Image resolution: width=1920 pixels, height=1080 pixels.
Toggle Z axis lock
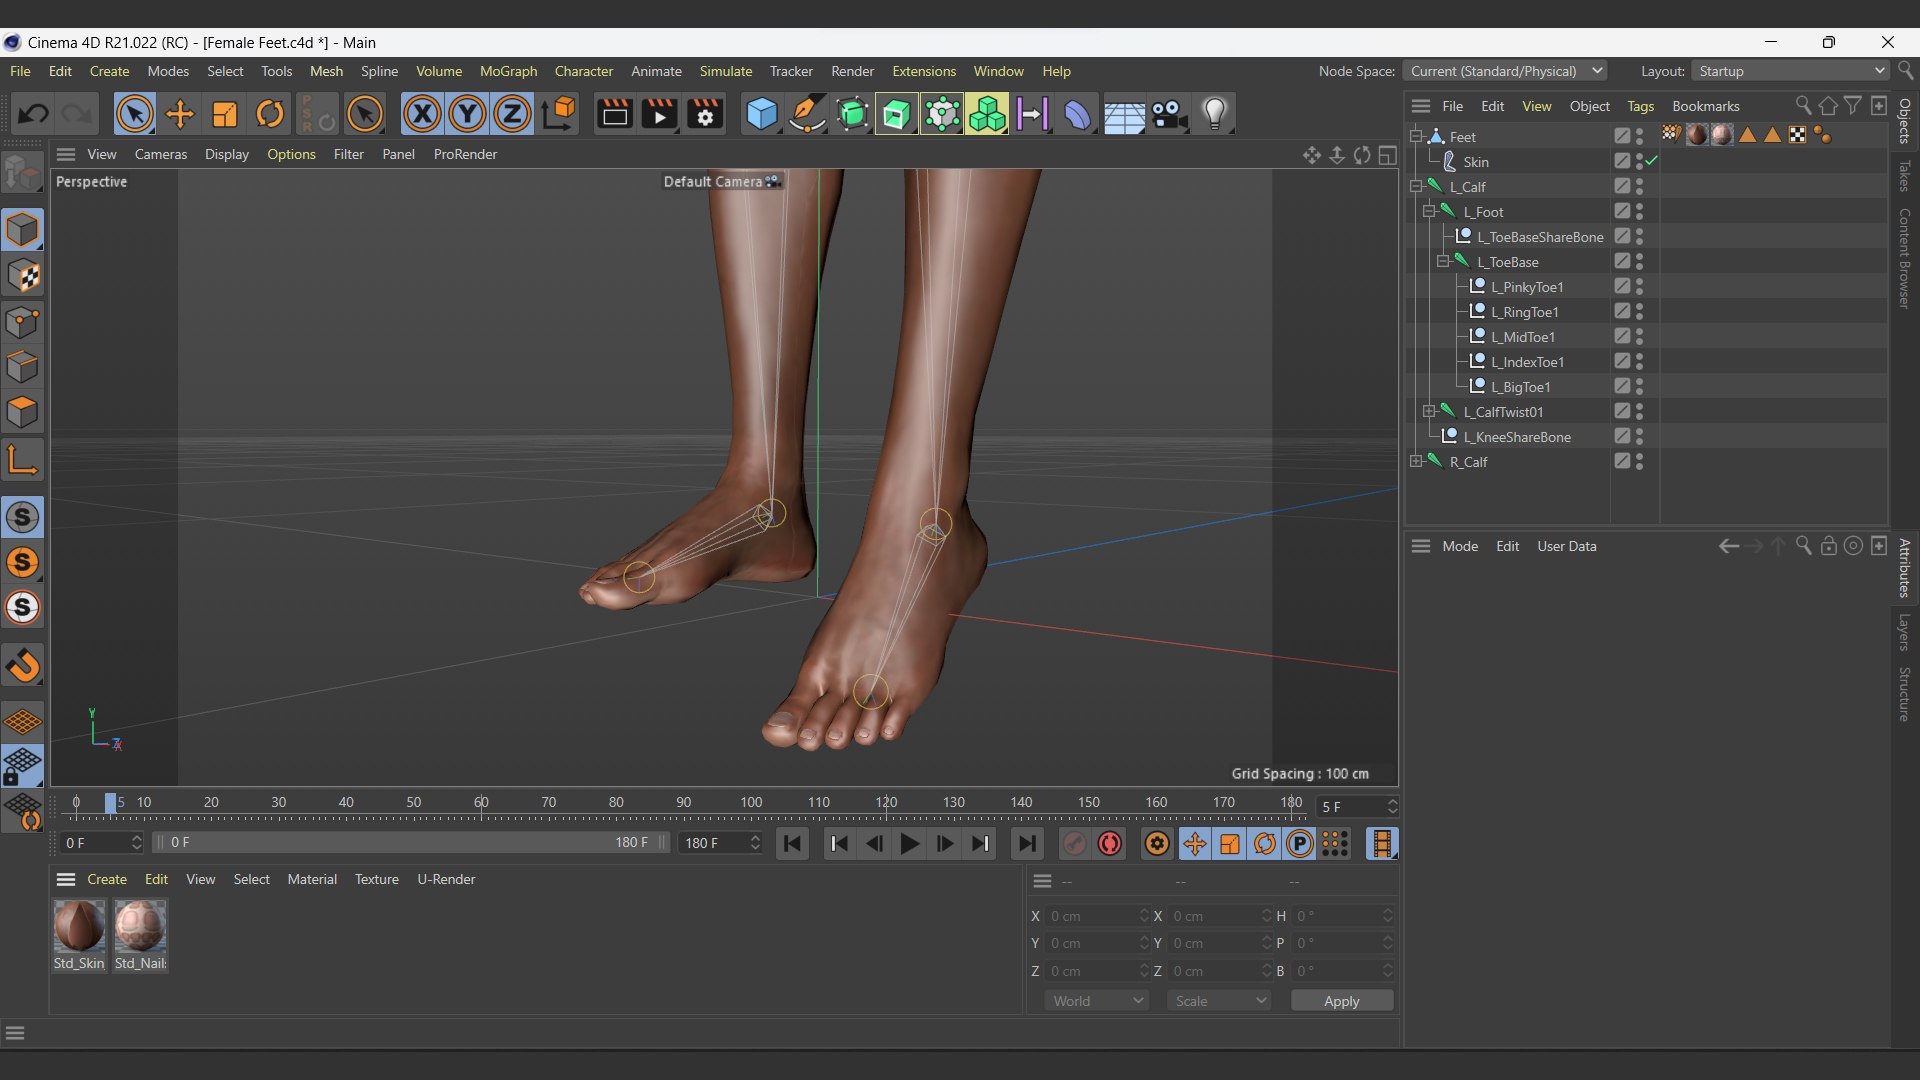click(512, 114)
